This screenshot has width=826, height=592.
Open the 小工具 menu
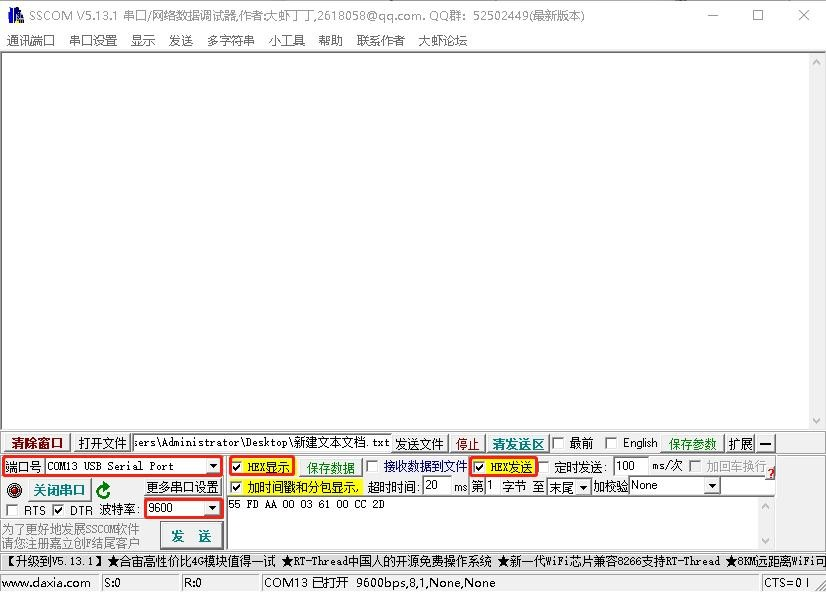pyautogui.click(x=286, y=41)
